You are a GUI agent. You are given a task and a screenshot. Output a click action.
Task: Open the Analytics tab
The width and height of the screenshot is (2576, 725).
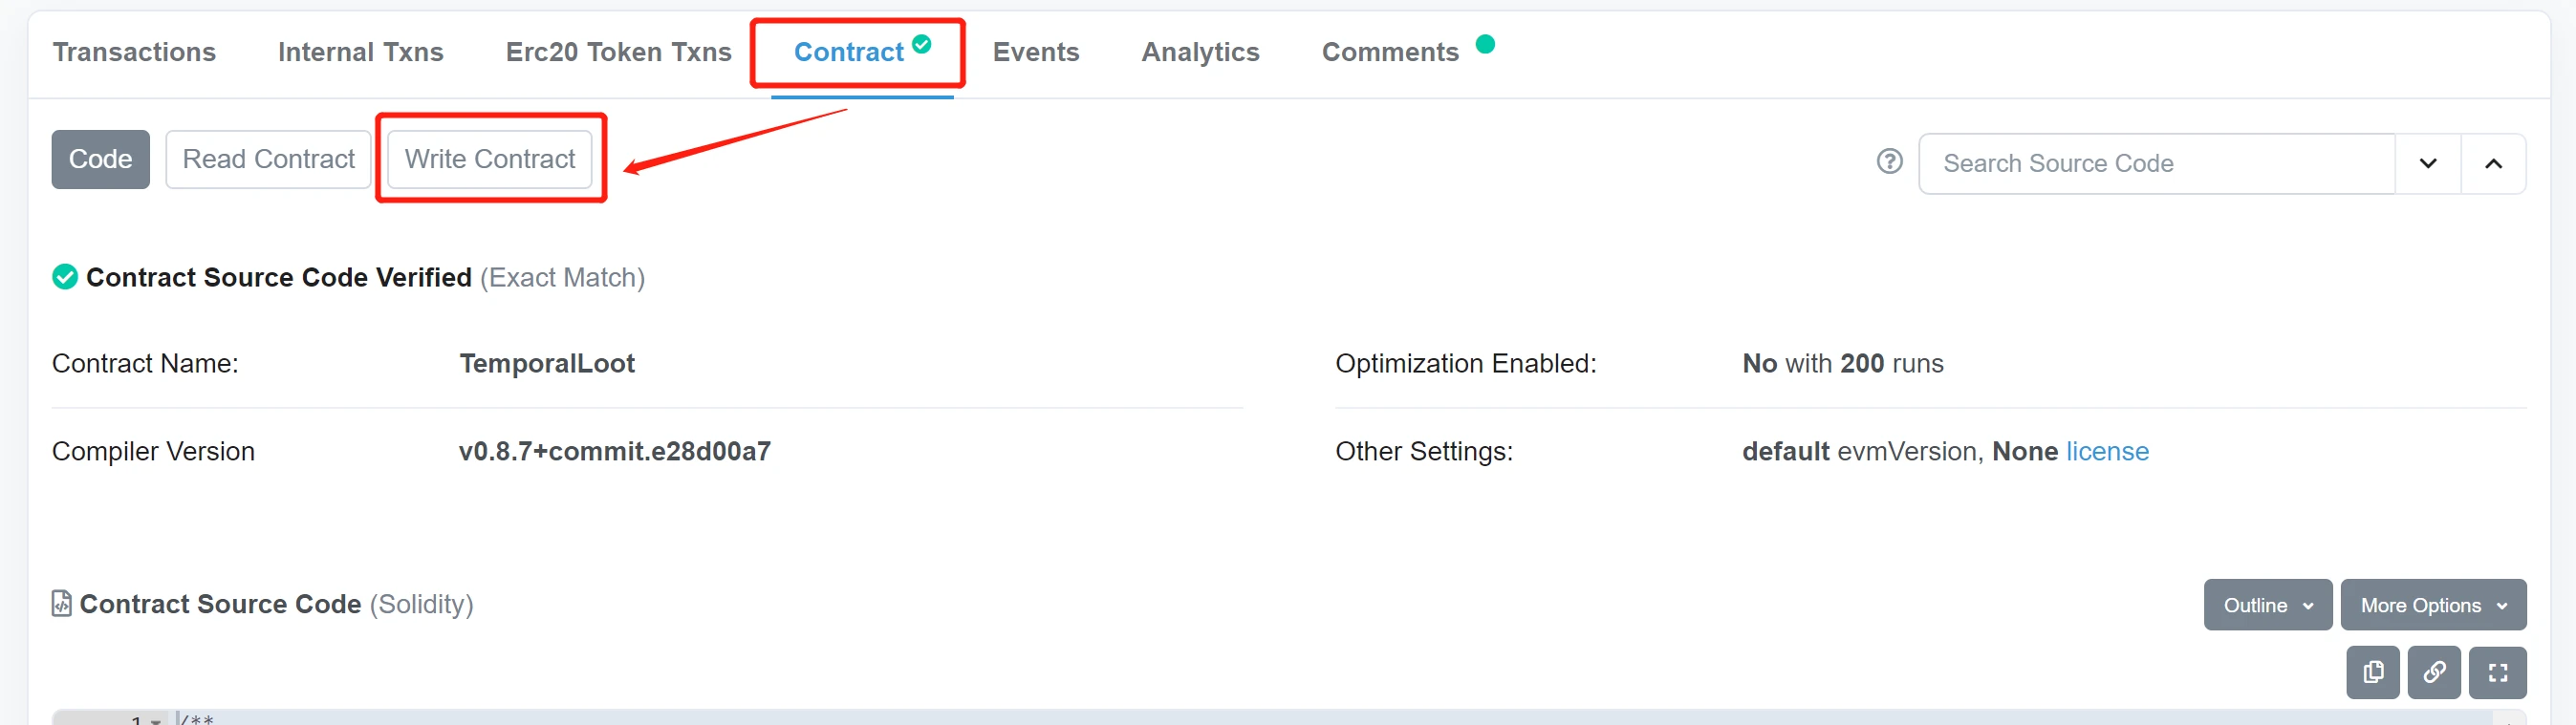[x=1200, y=52]
